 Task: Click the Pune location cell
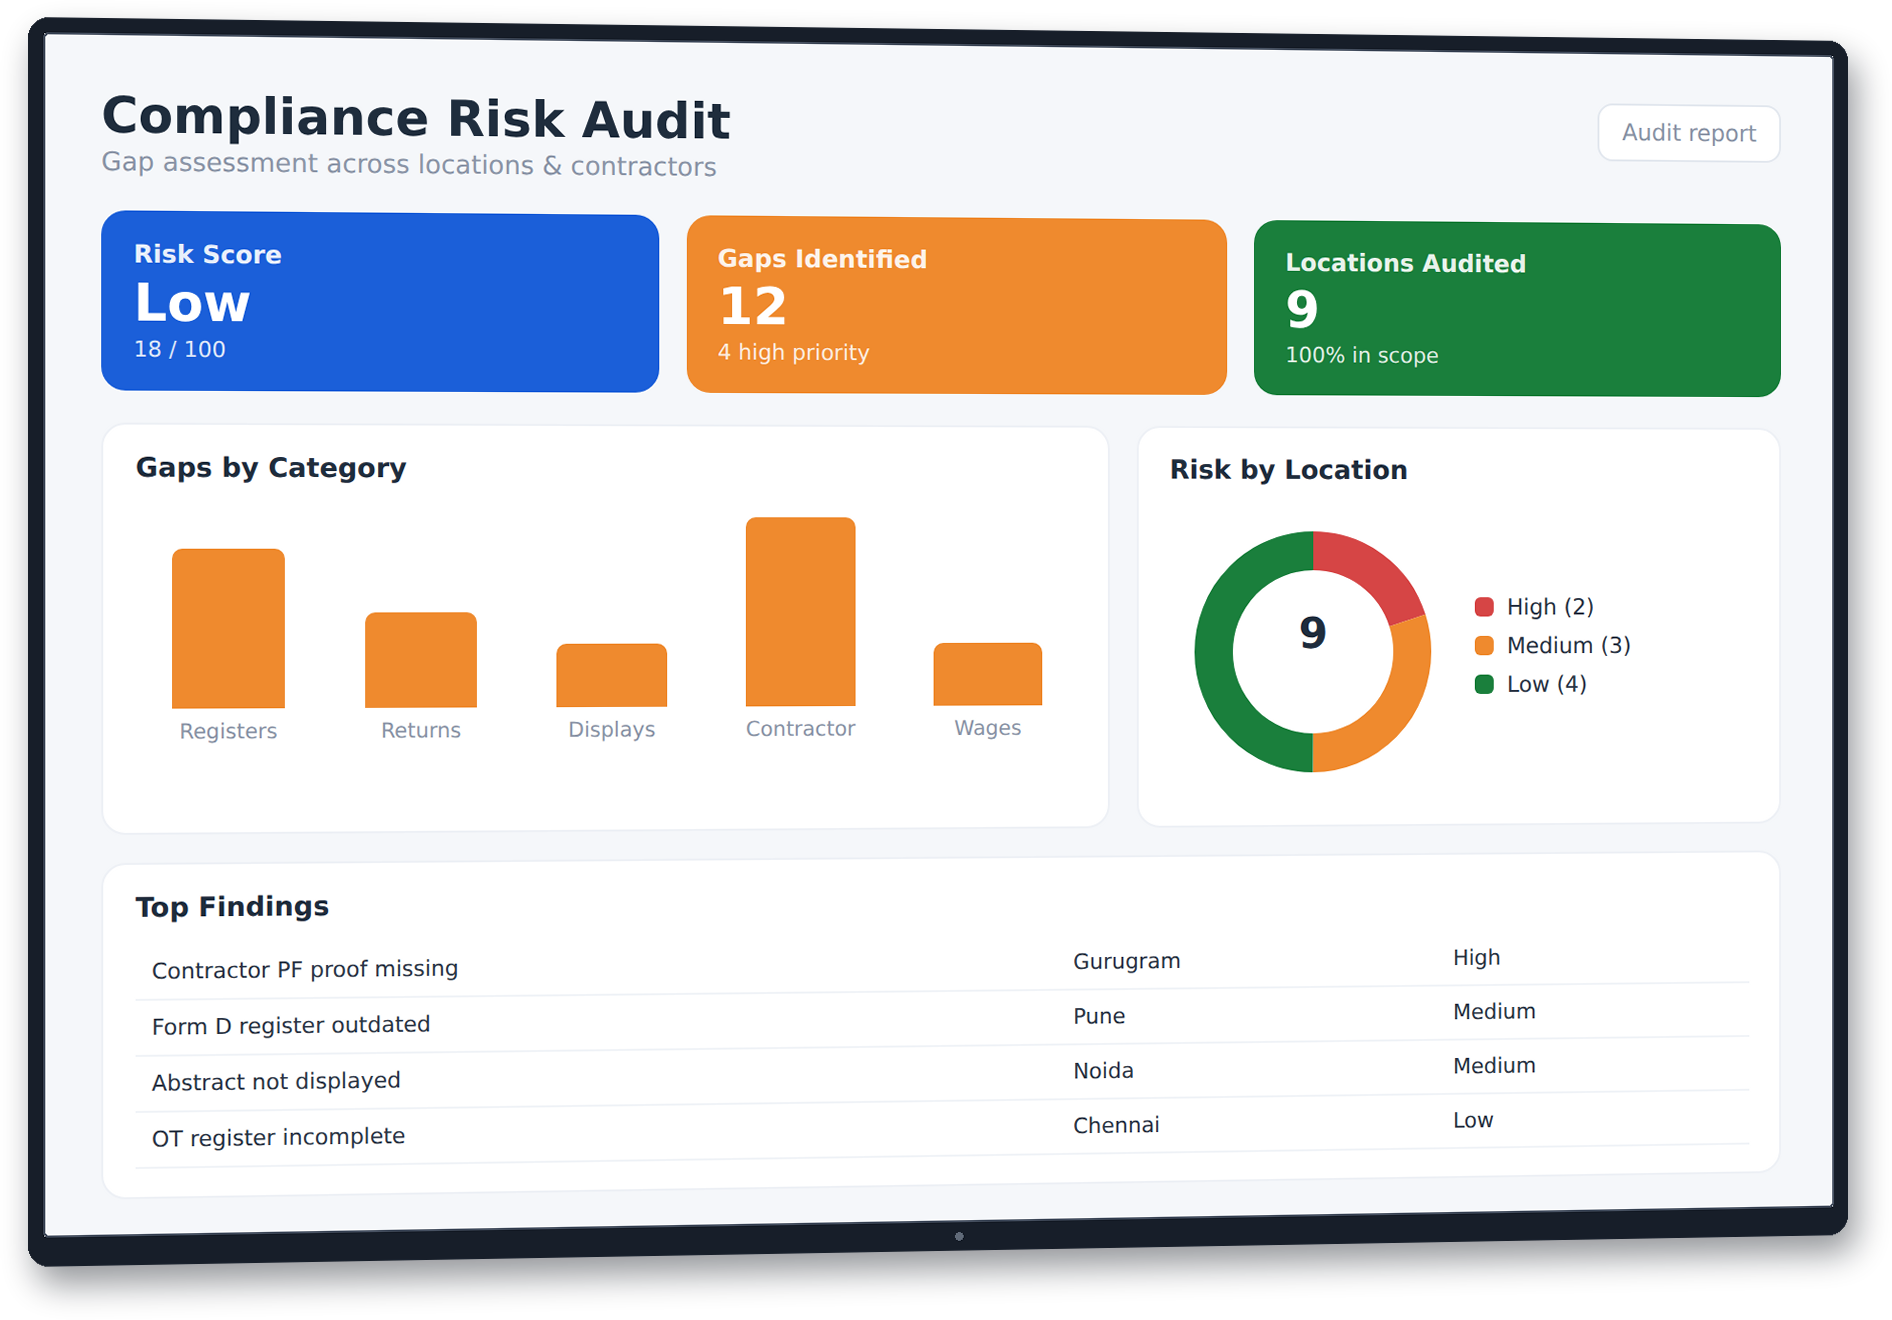point(1098,1016)
